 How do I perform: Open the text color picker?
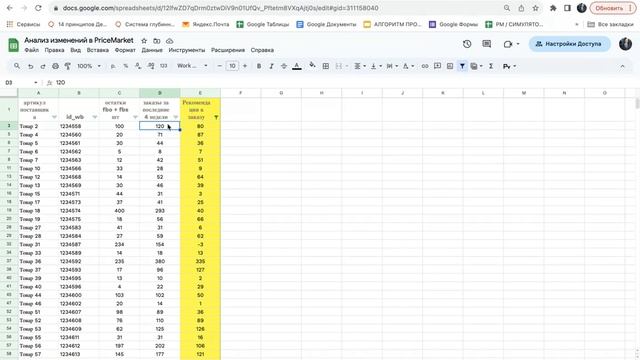[x=297, y=66]
